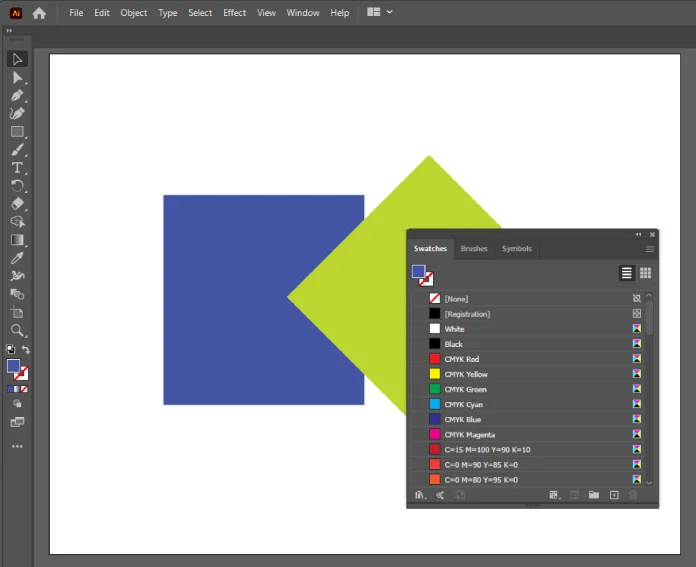
Task: Activate the Type tool
Action: 17,167
